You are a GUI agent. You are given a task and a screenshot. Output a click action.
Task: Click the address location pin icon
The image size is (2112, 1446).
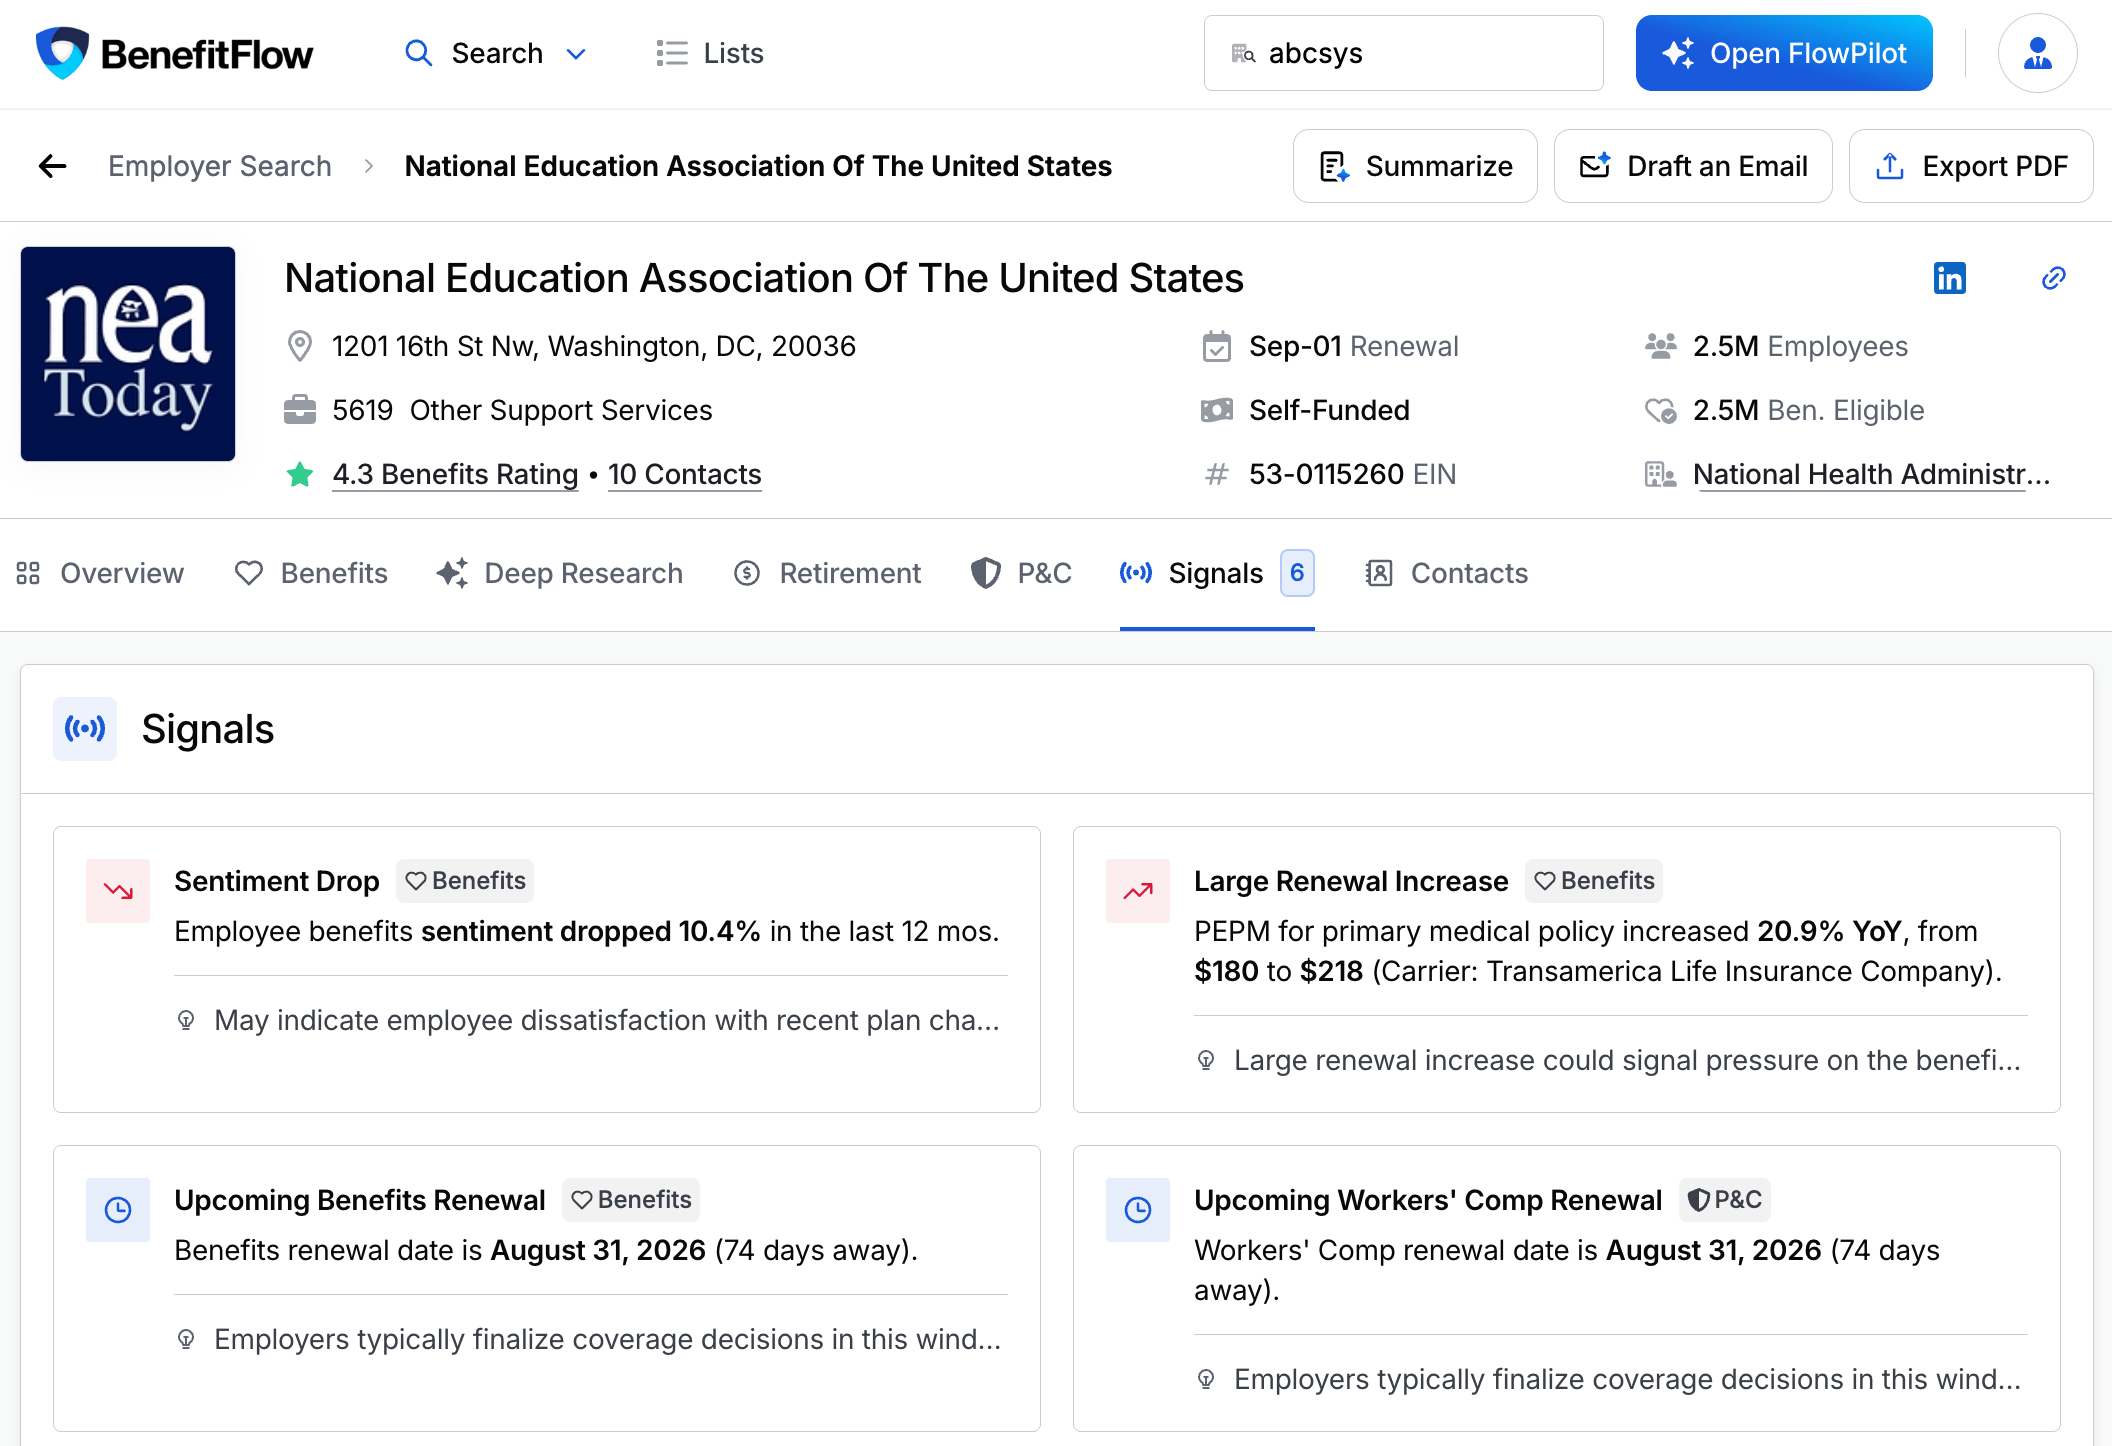point(299,346)
